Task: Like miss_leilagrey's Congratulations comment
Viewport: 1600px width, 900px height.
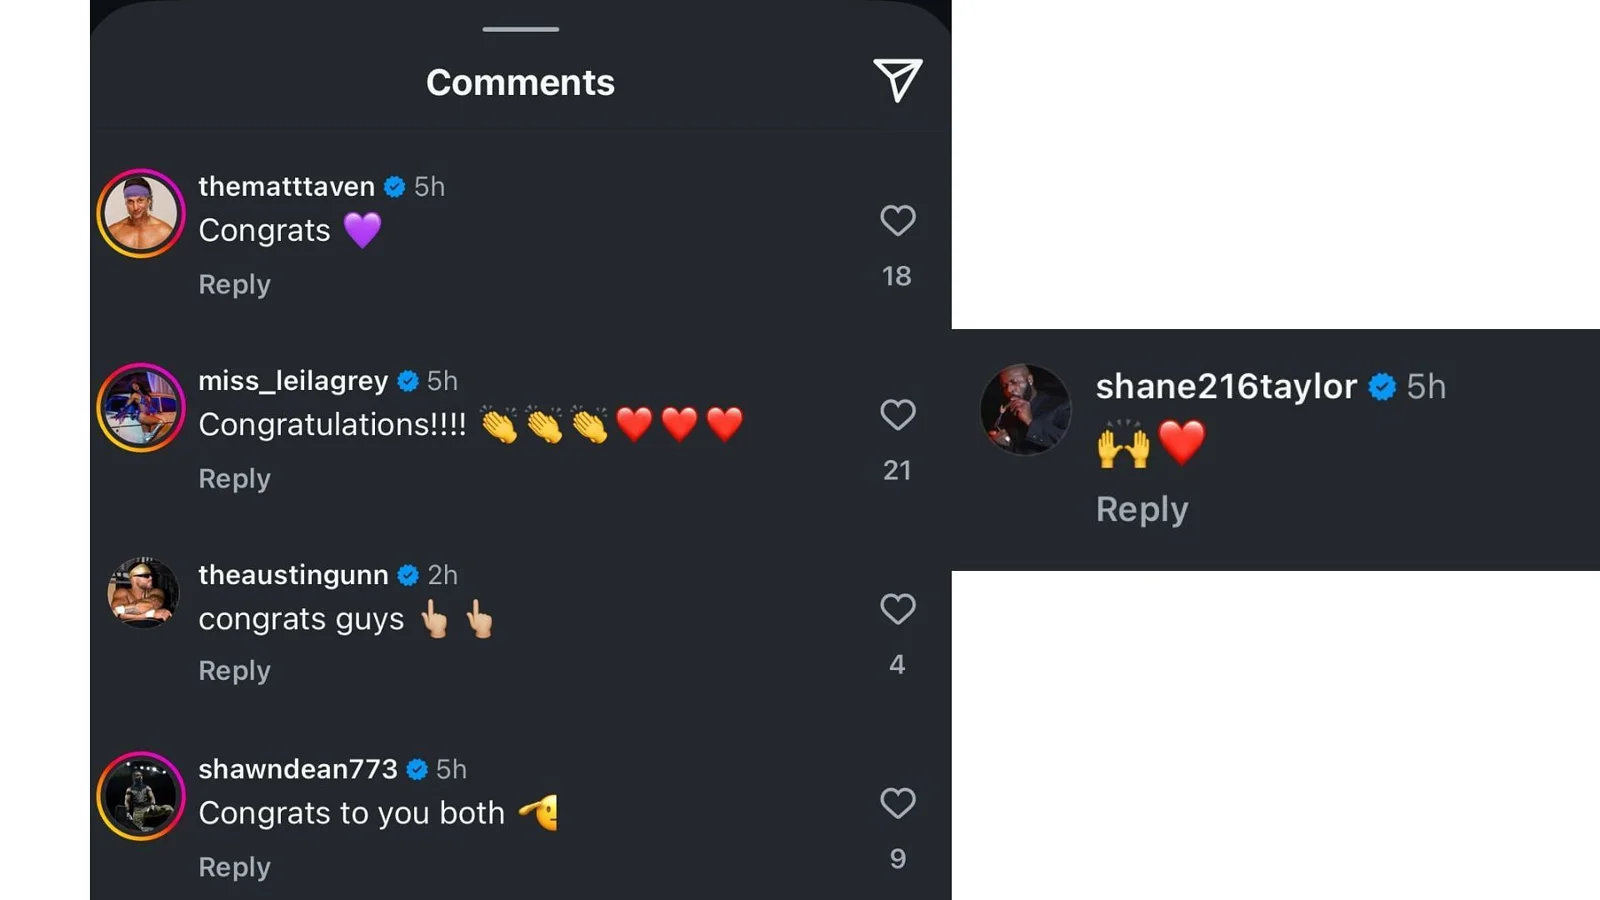Action: 897,414
